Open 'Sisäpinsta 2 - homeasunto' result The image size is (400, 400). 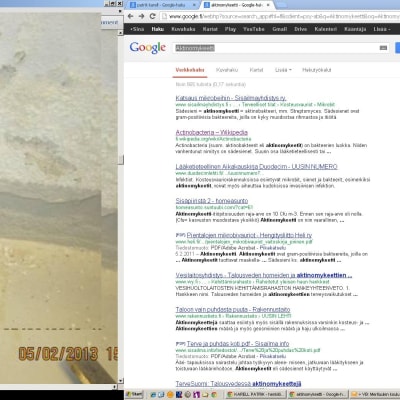coord(212,201)
